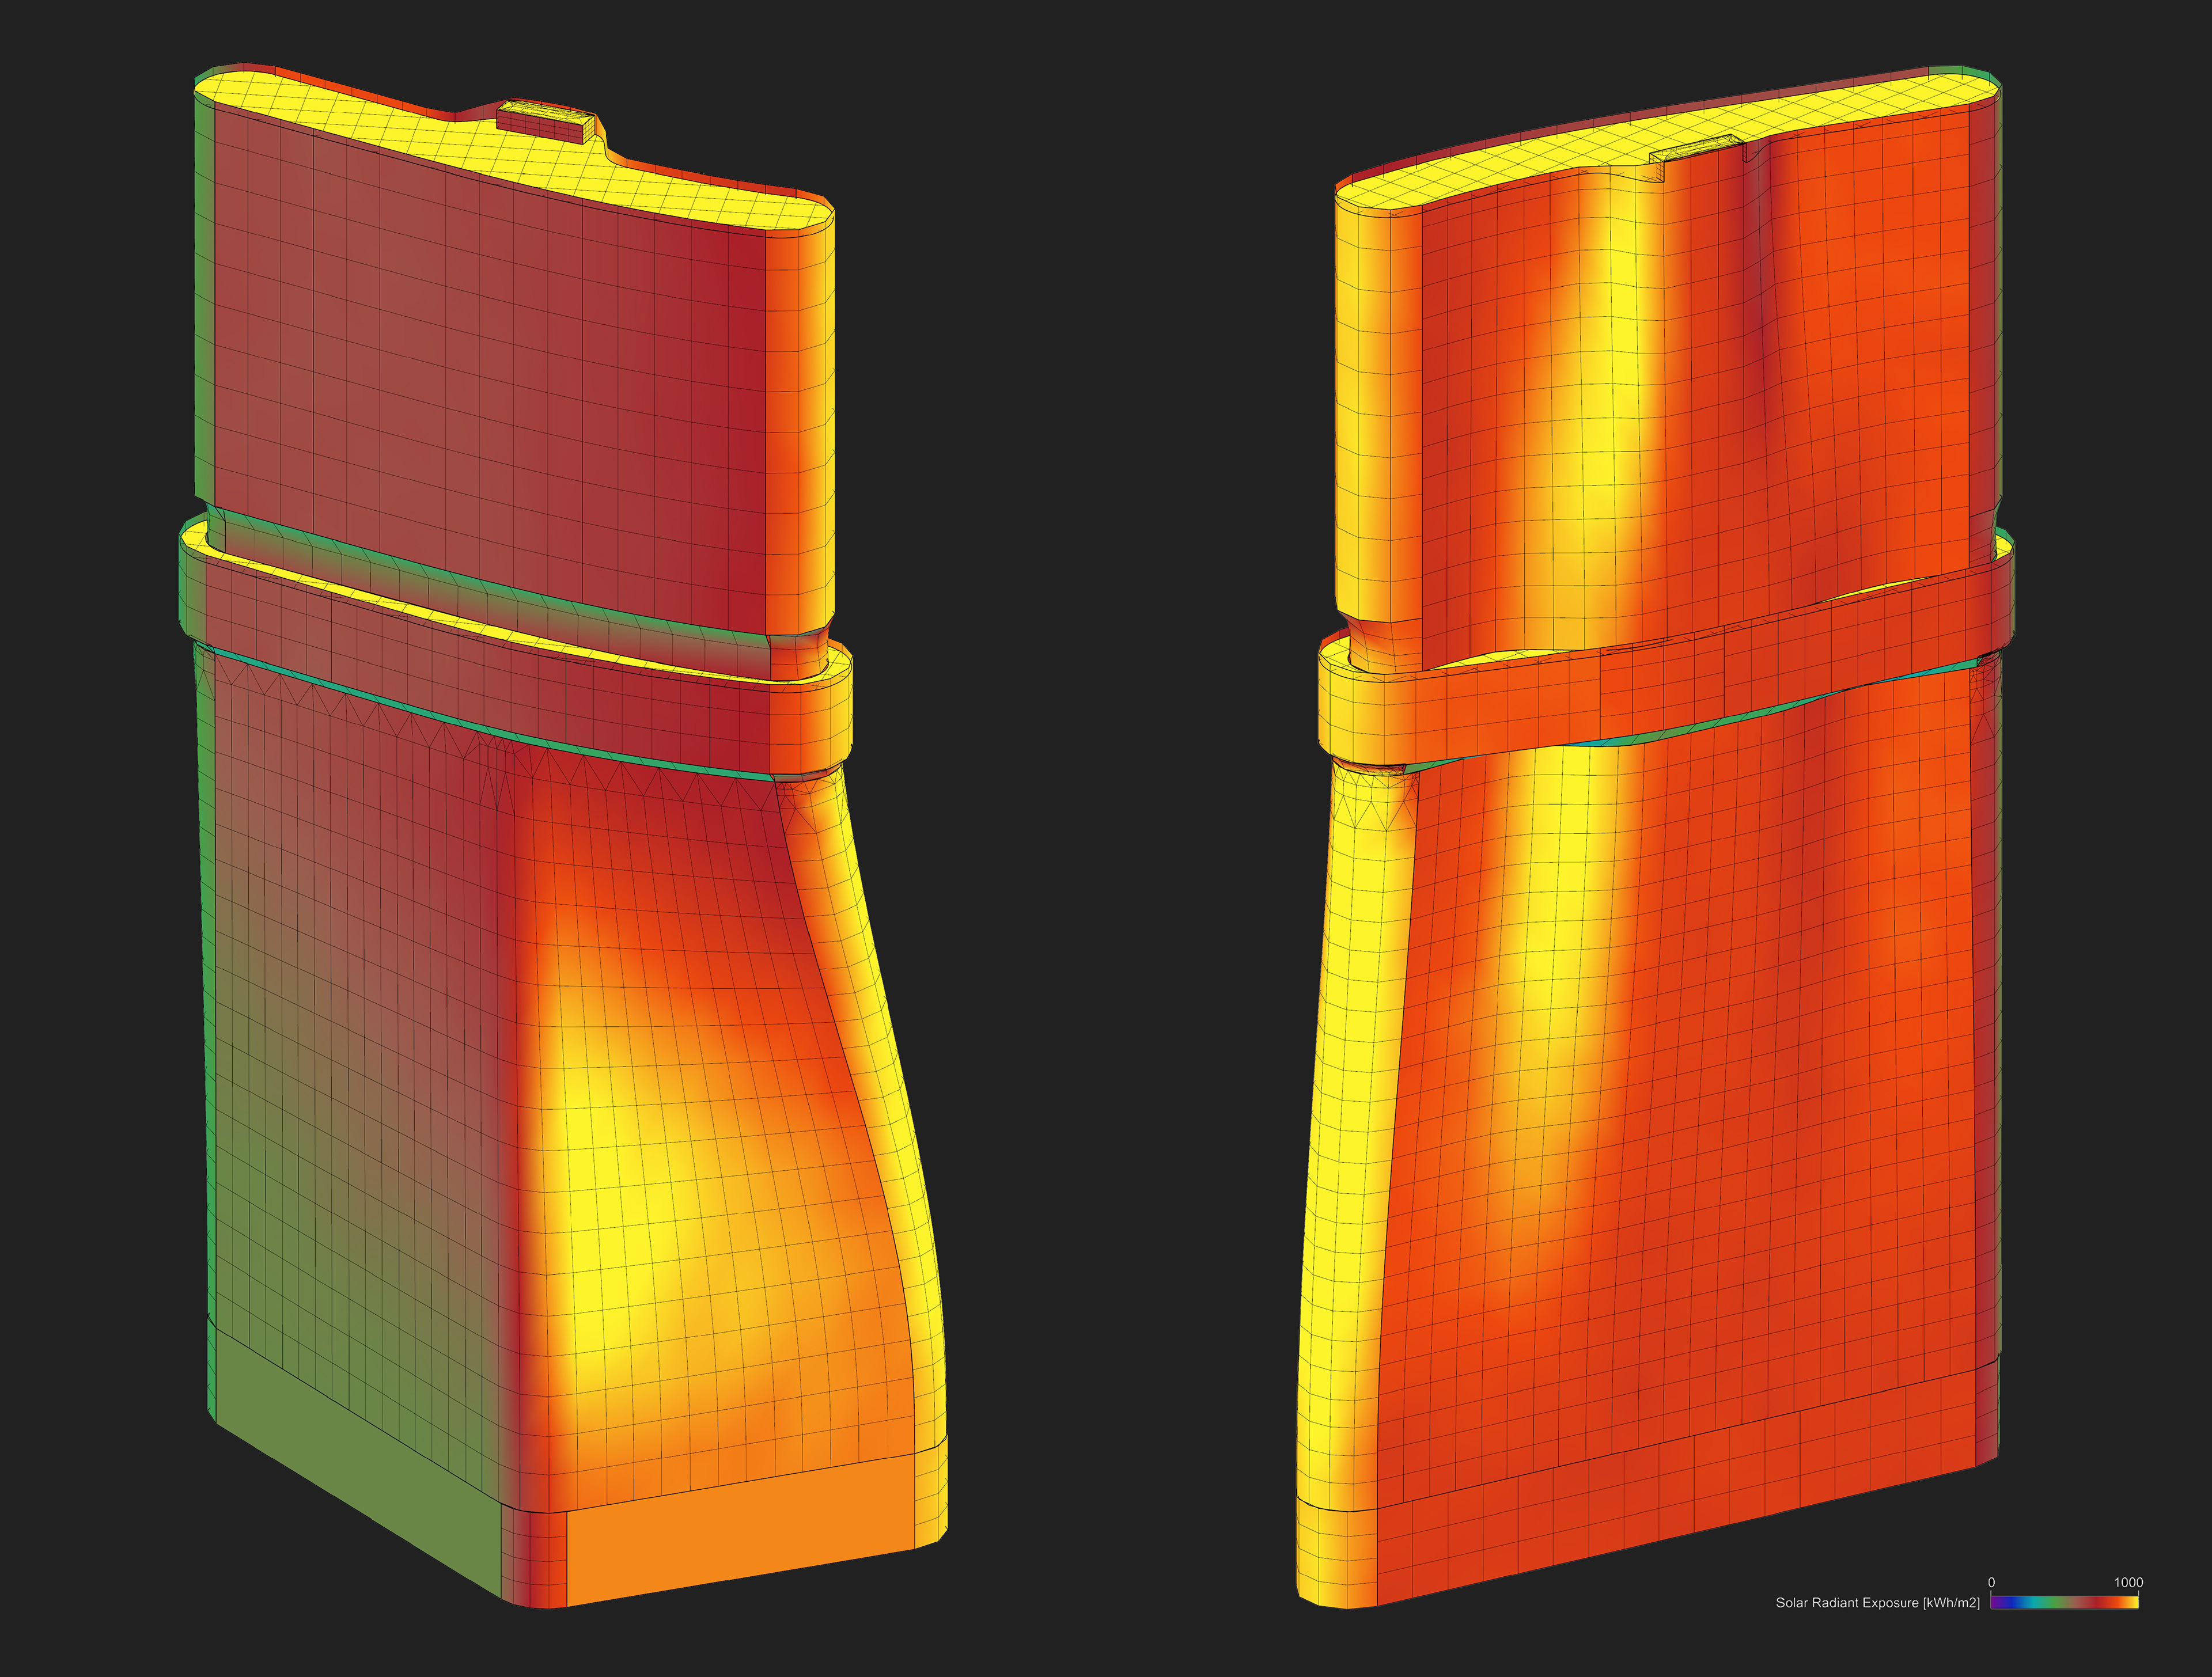Click the Solar Radiant Exposure legend label
This screenshot has height=1677, width=2212.
1877,1603
